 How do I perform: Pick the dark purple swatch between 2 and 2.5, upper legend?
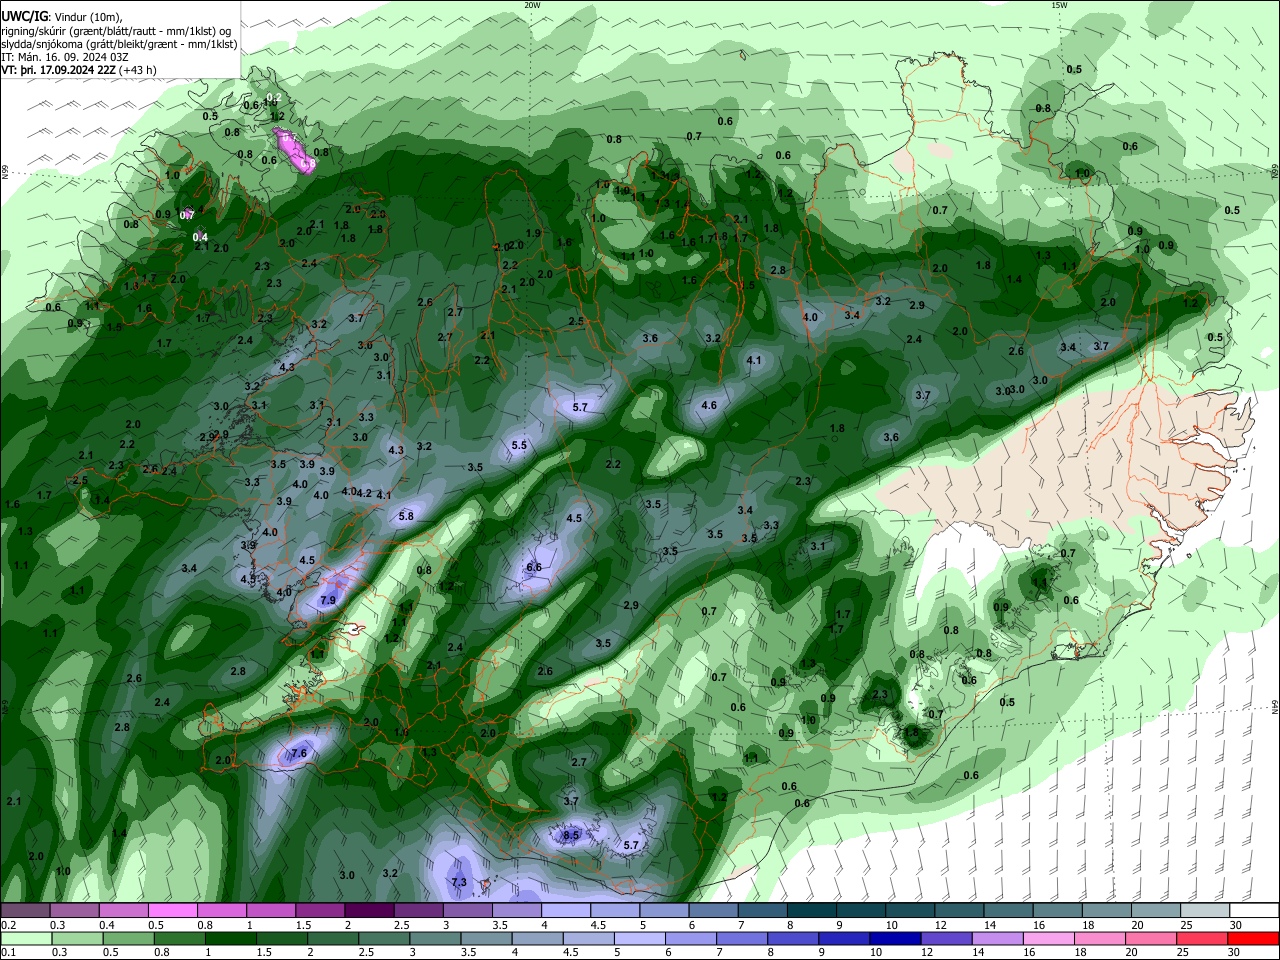point(369,910)
